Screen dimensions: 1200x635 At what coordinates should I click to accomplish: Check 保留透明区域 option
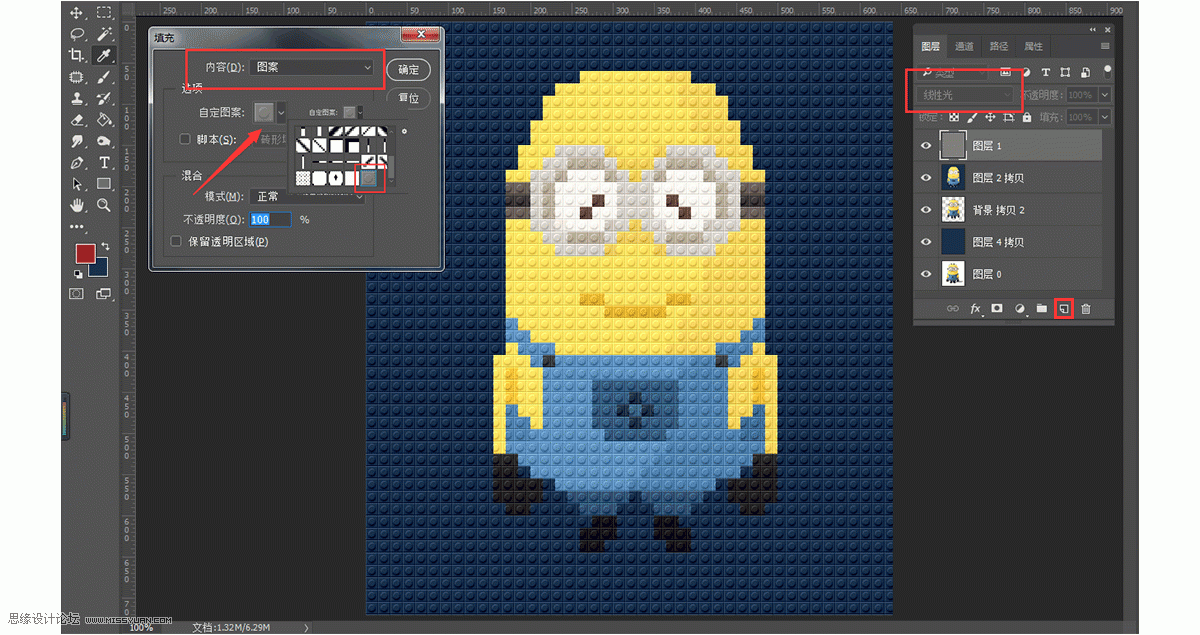click(x=177, y=241)
